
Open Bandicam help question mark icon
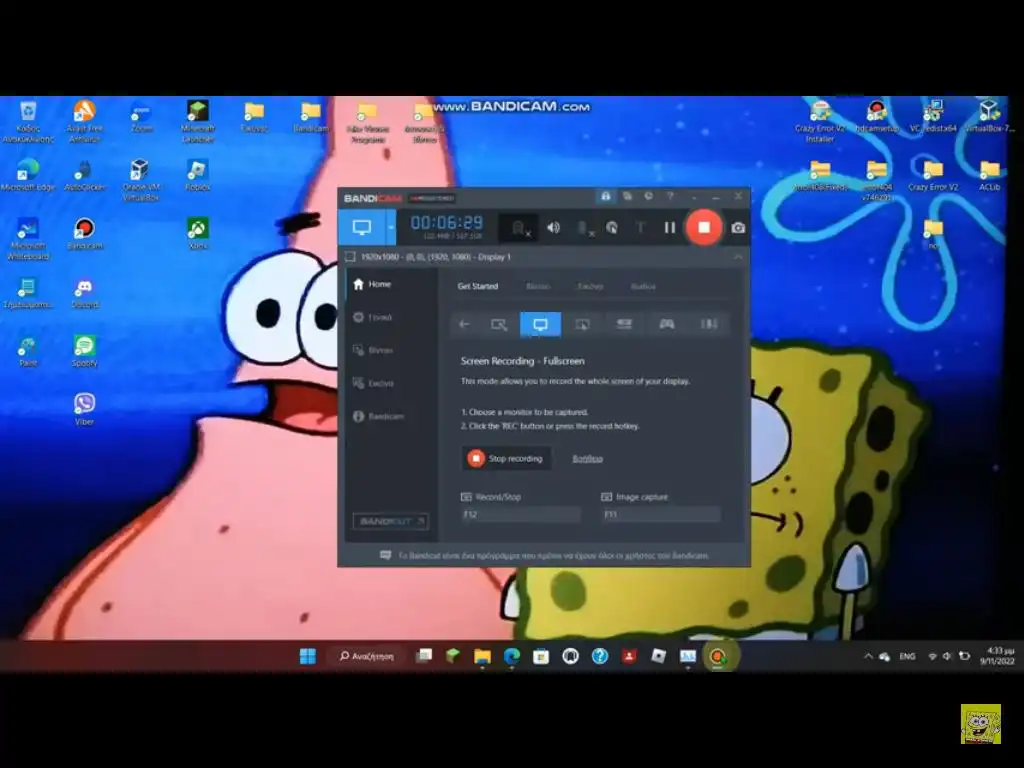pyautogui.click(x=670, y=196)
